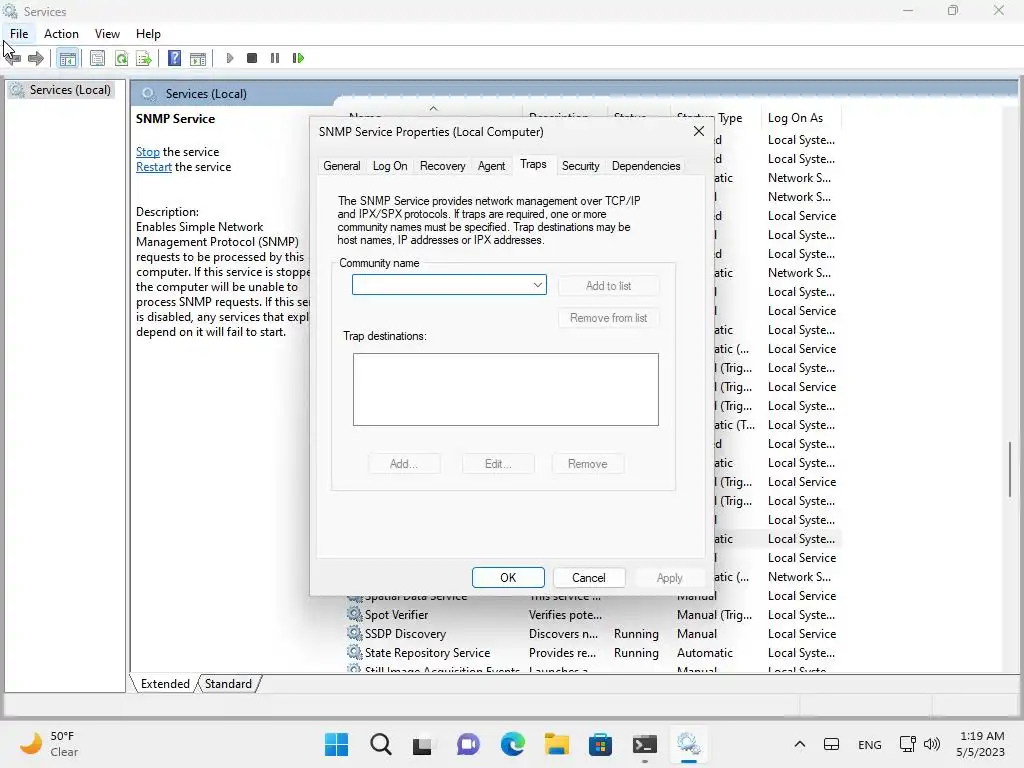Viewport: 1024px width, 768px height.
Task: Close the SNMP Service Properties dialog
Action: pyautogui.click(x=699, y=131)
